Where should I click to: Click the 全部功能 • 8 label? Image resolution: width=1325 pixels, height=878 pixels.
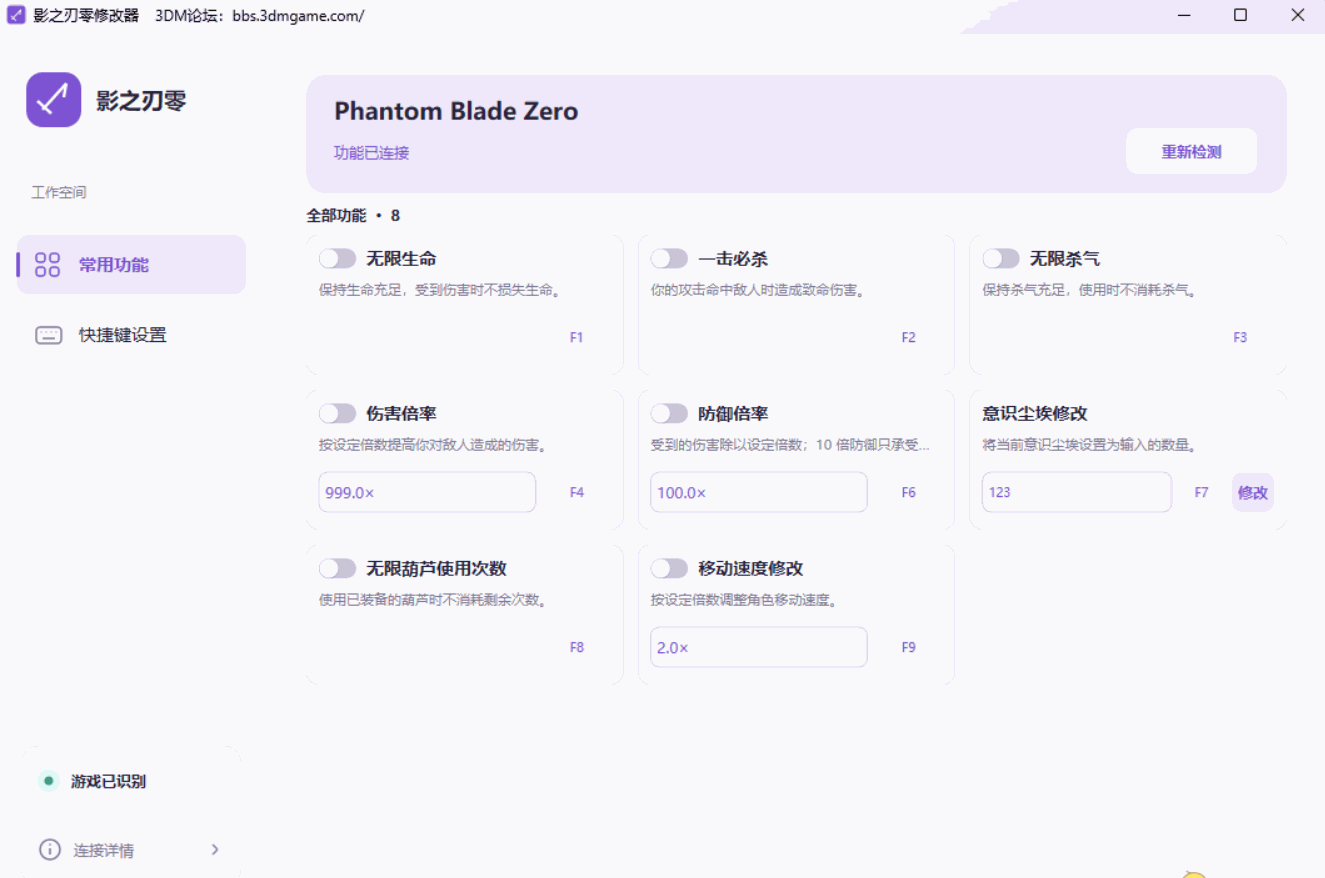click(x=353, y=215)
